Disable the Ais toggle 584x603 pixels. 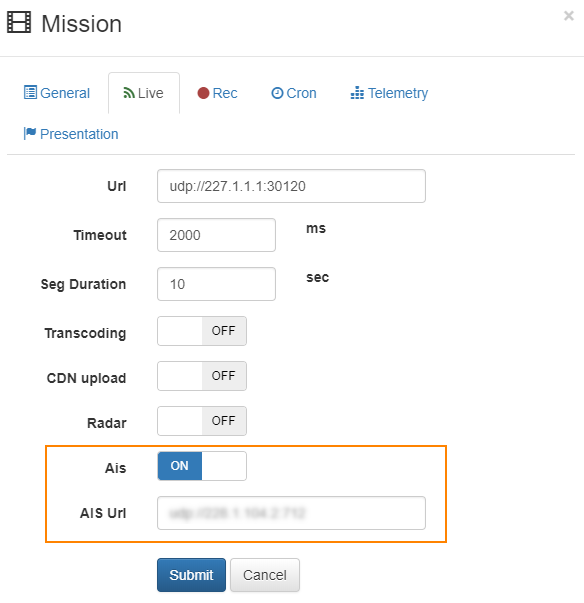coord(202,466)
